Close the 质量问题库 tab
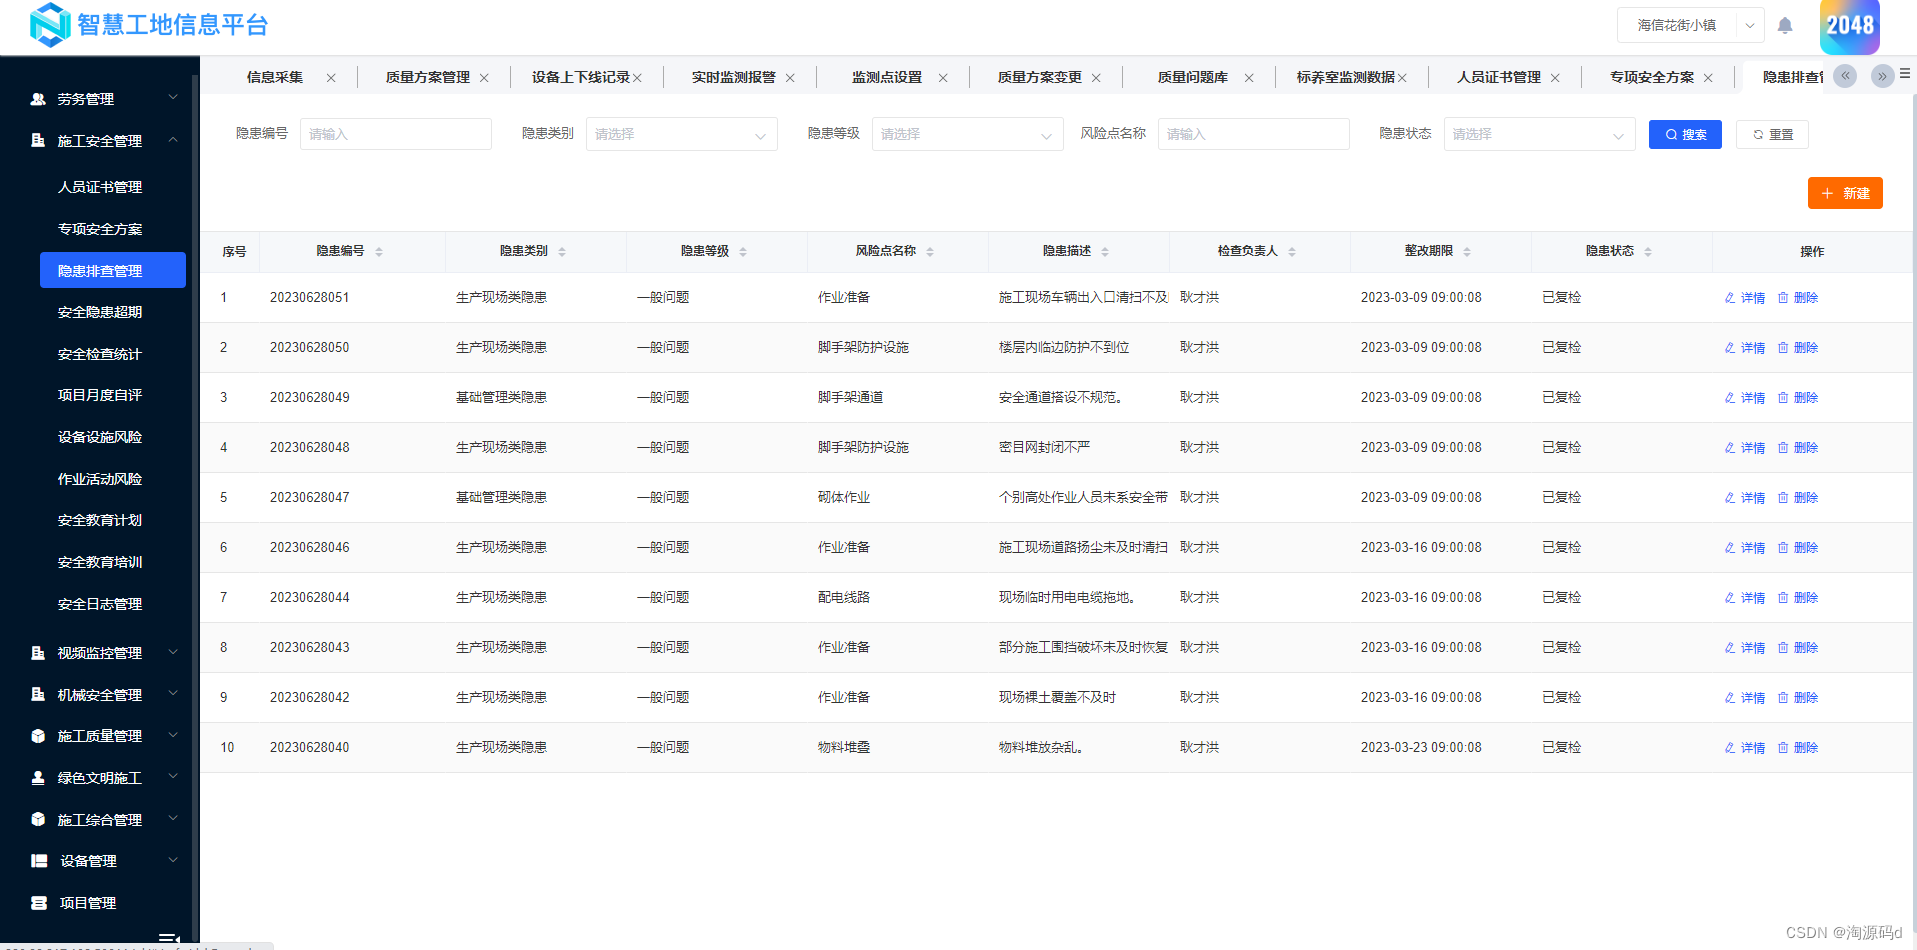The height and width of the screenshot is (950, 1917). (x=1249, y=78)
